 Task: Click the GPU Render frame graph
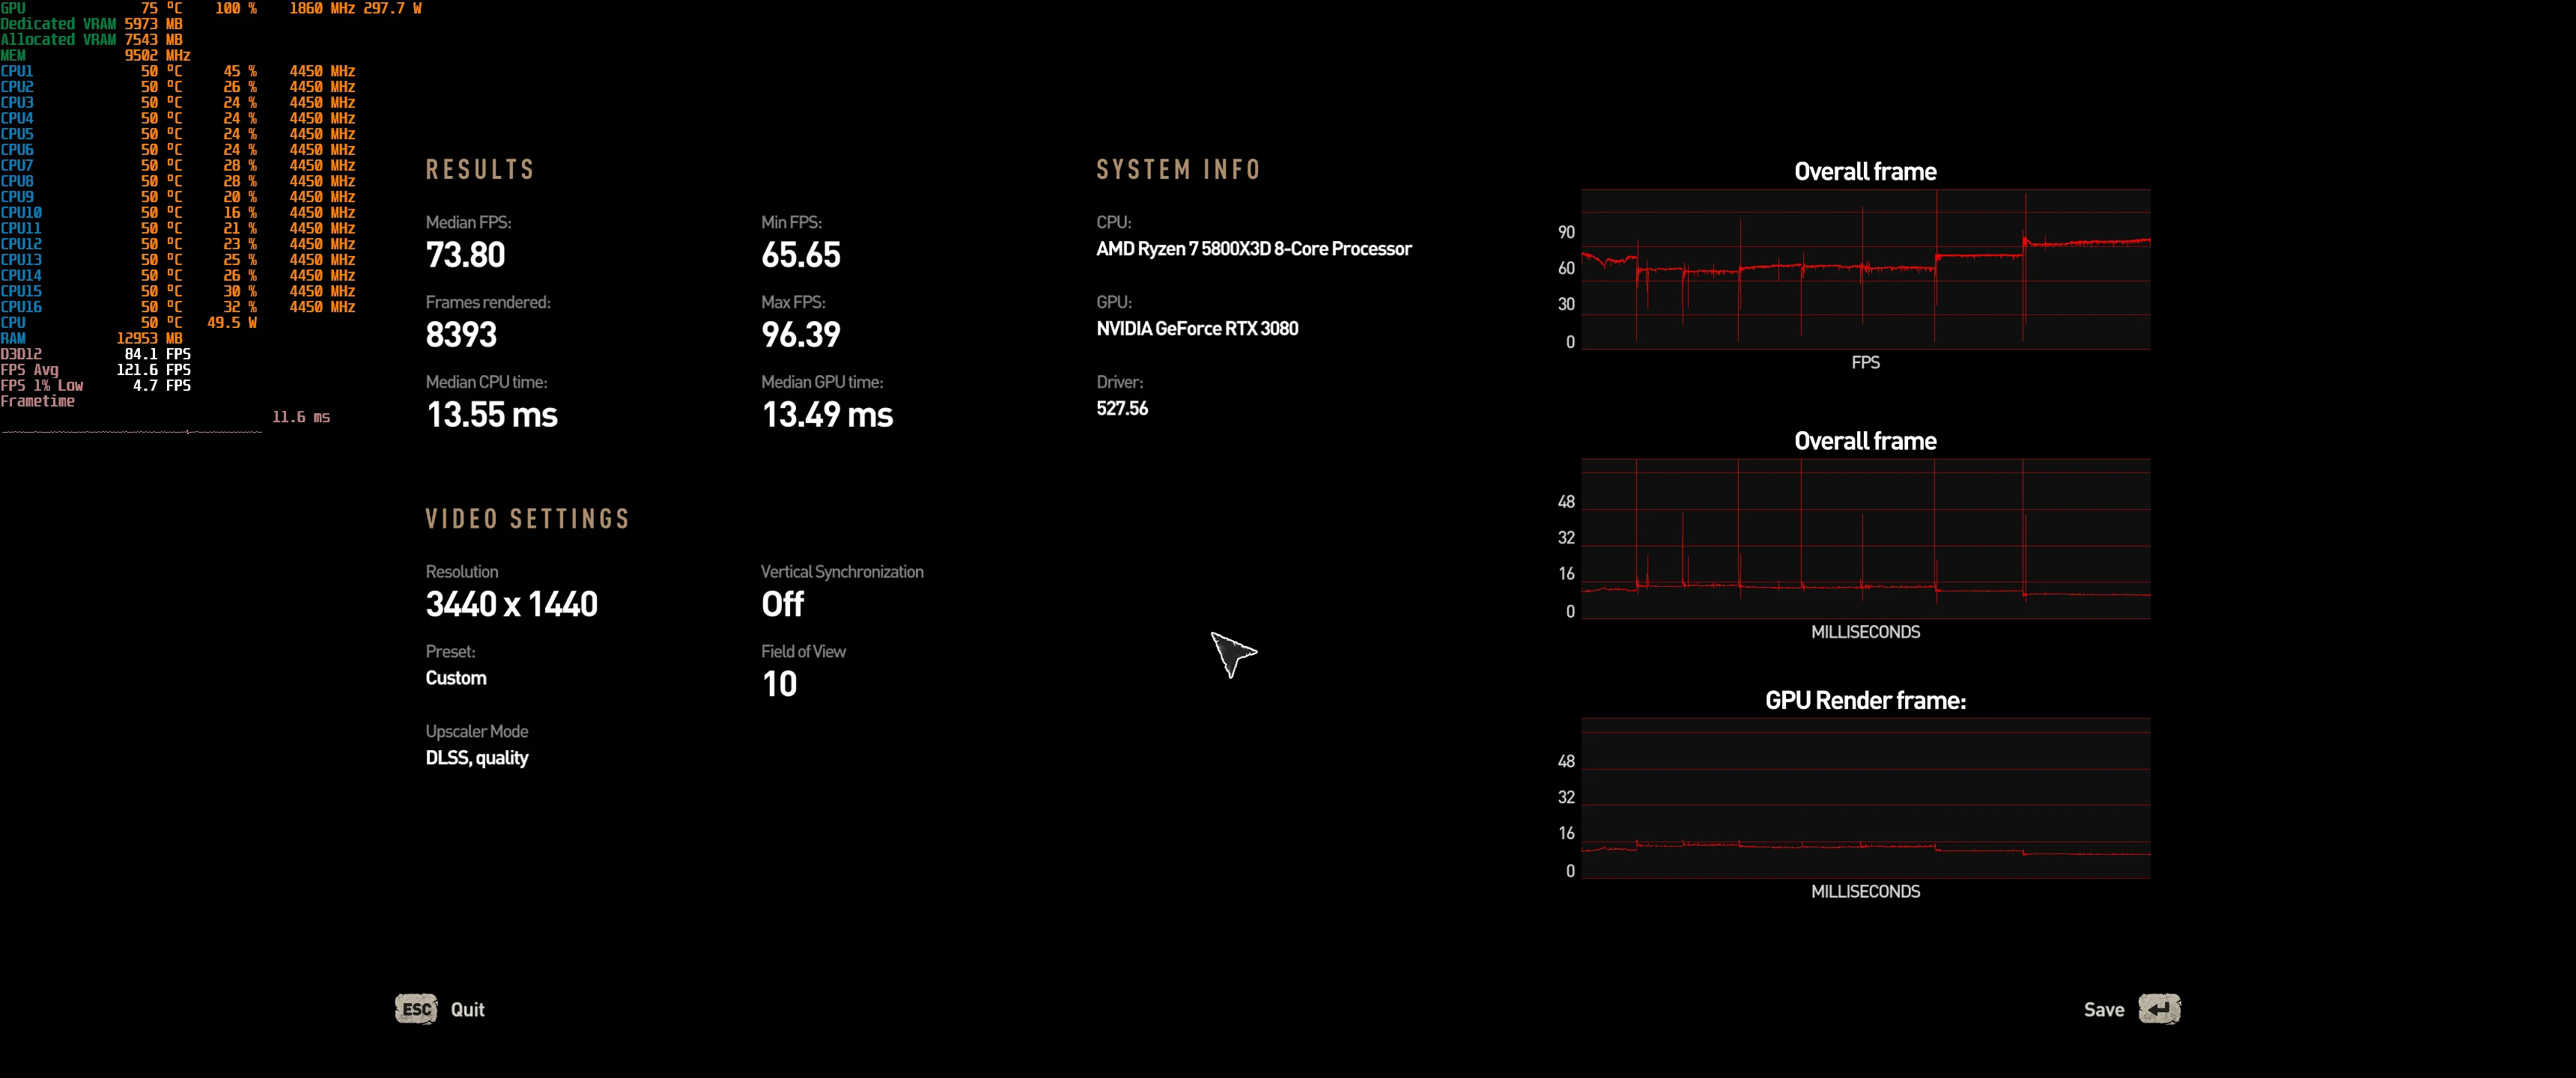pyautogui.click(x=1865, y=798)
